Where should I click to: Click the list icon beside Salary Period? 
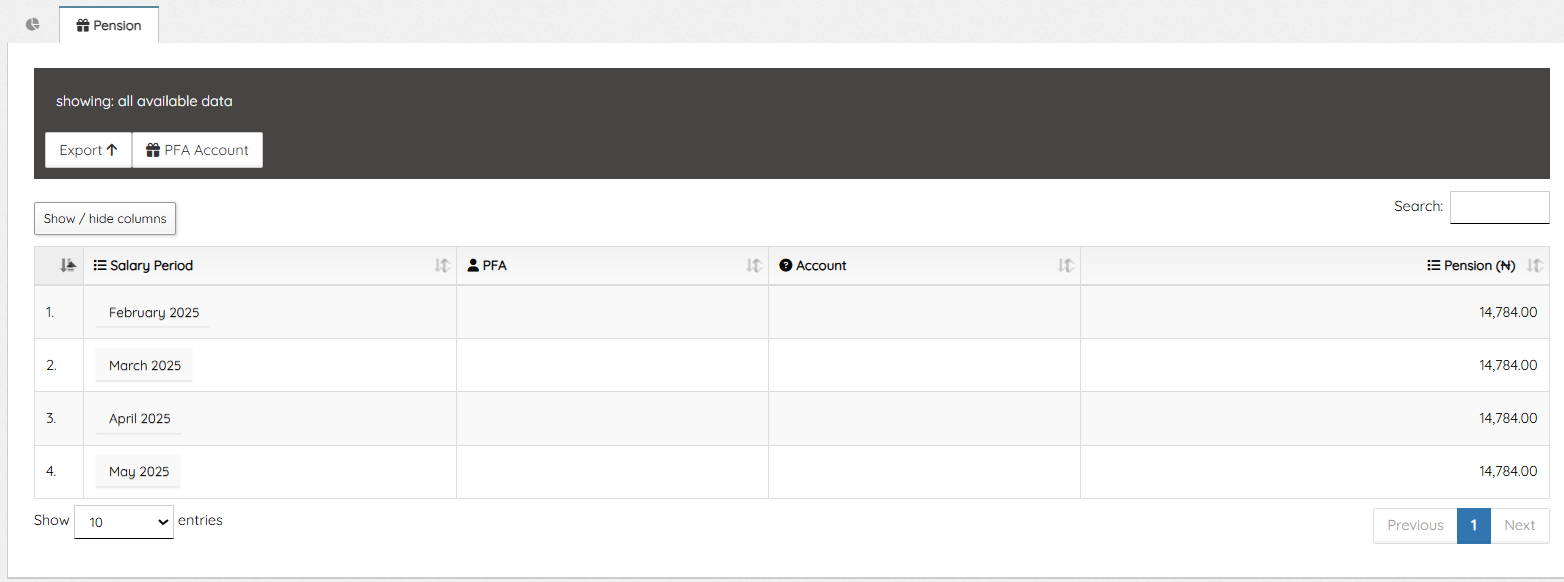coord(100,266)
